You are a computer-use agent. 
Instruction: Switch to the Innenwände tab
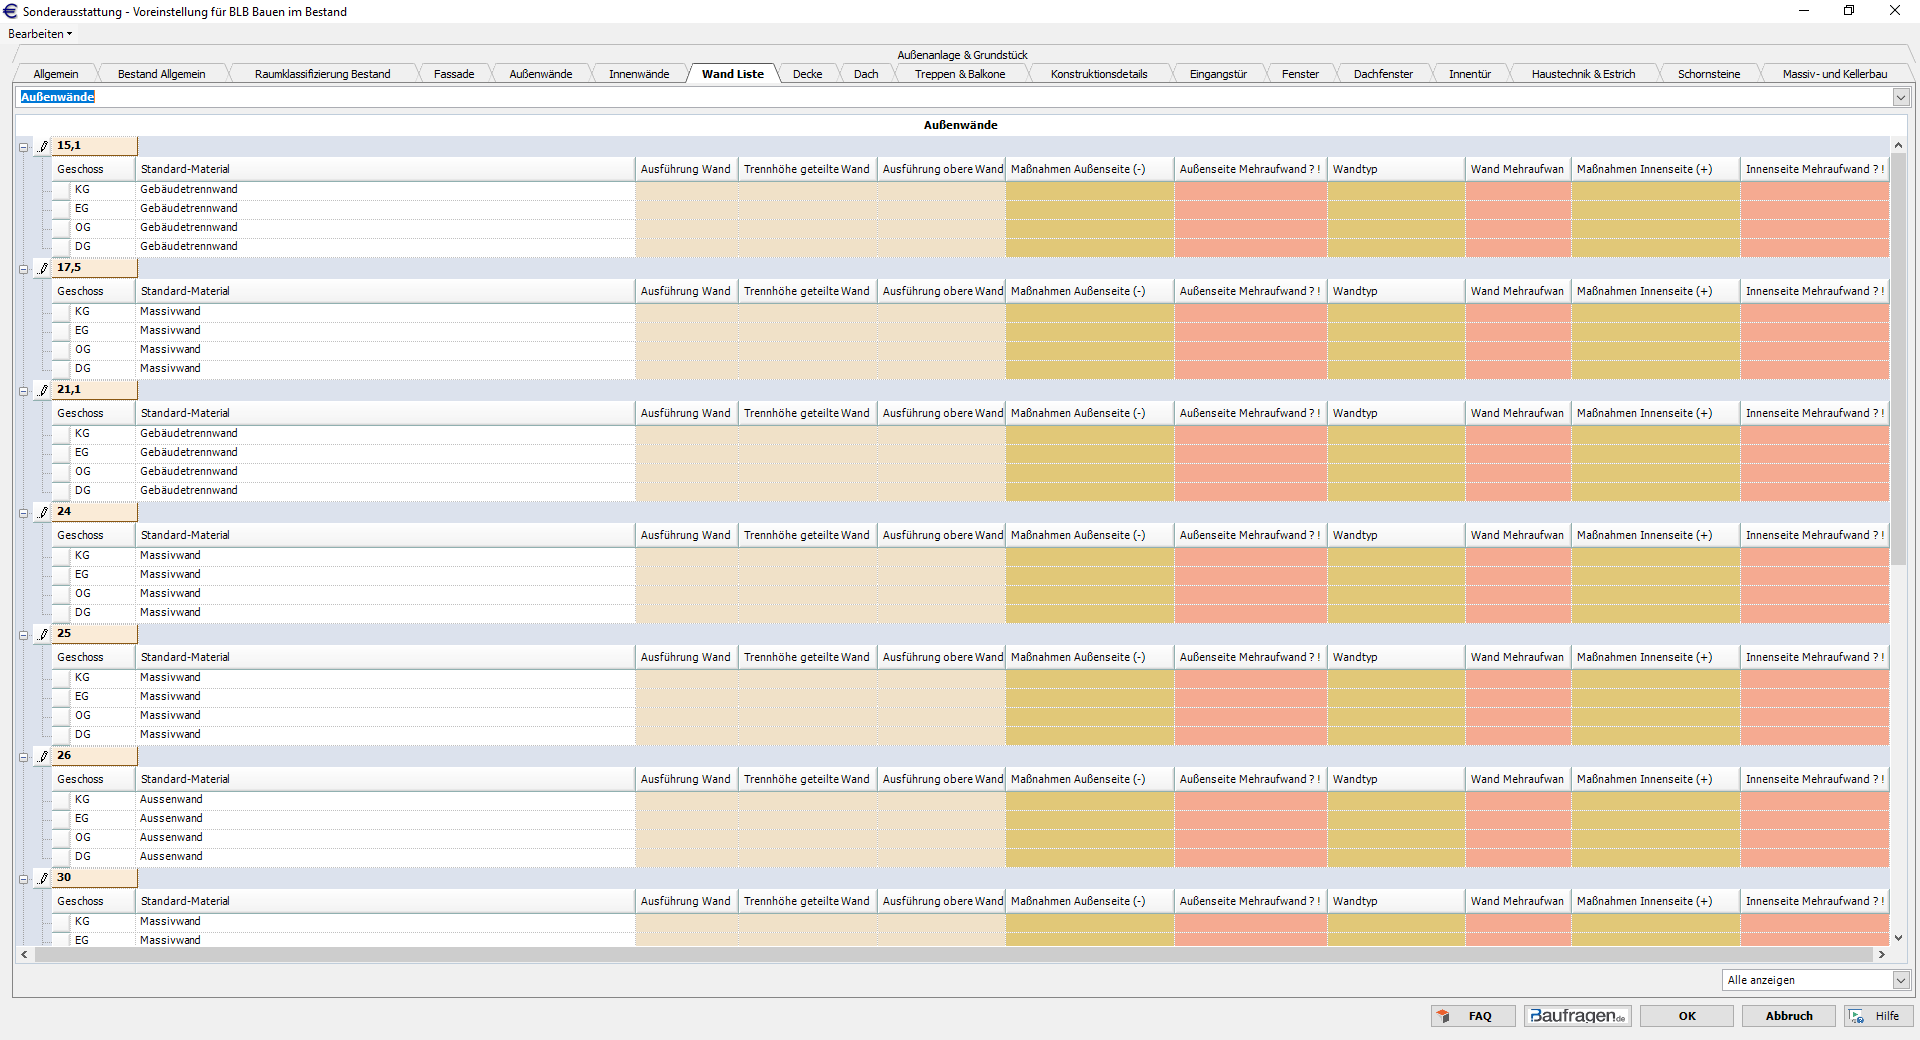(x=639, y=74)
